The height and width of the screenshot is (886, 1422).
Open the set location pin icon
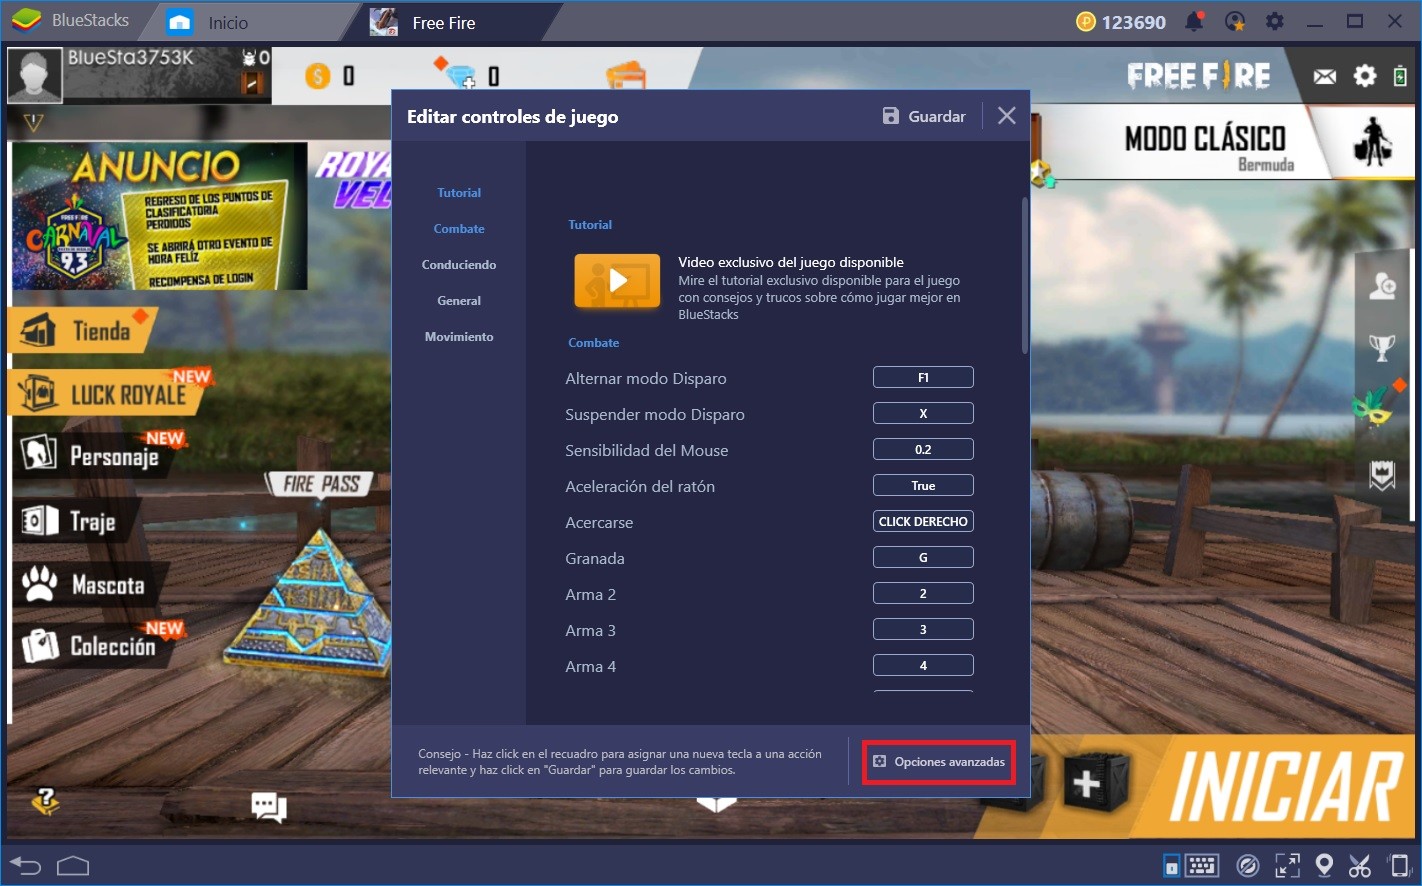click(x=1324, y=865)
